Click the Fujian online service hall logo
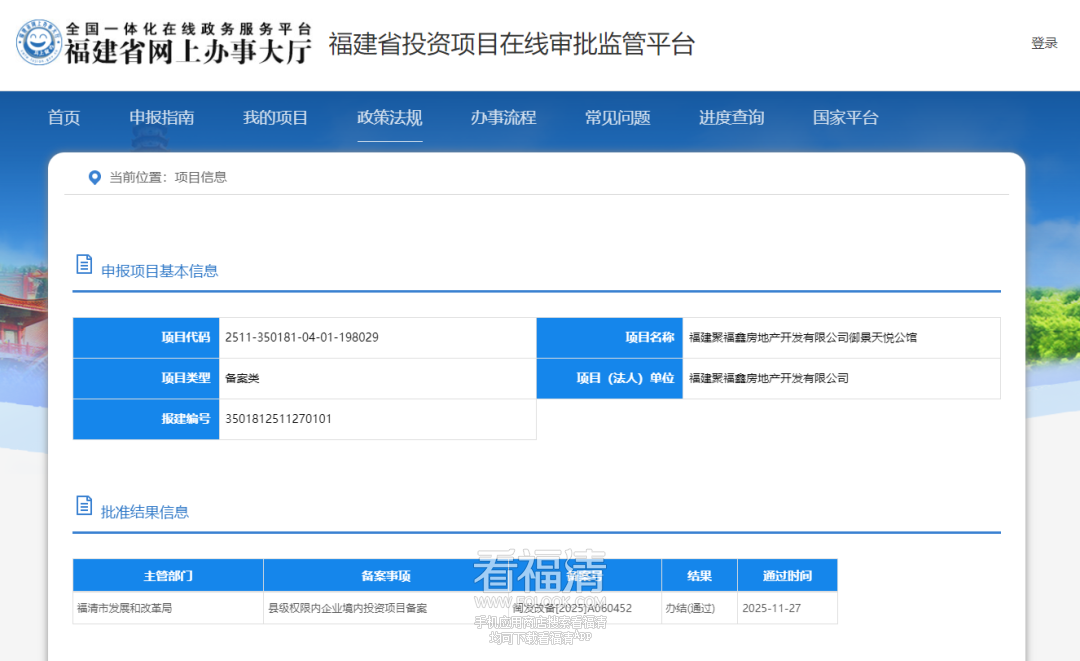This screenshot has height=661, width=1080. point(164,44)
